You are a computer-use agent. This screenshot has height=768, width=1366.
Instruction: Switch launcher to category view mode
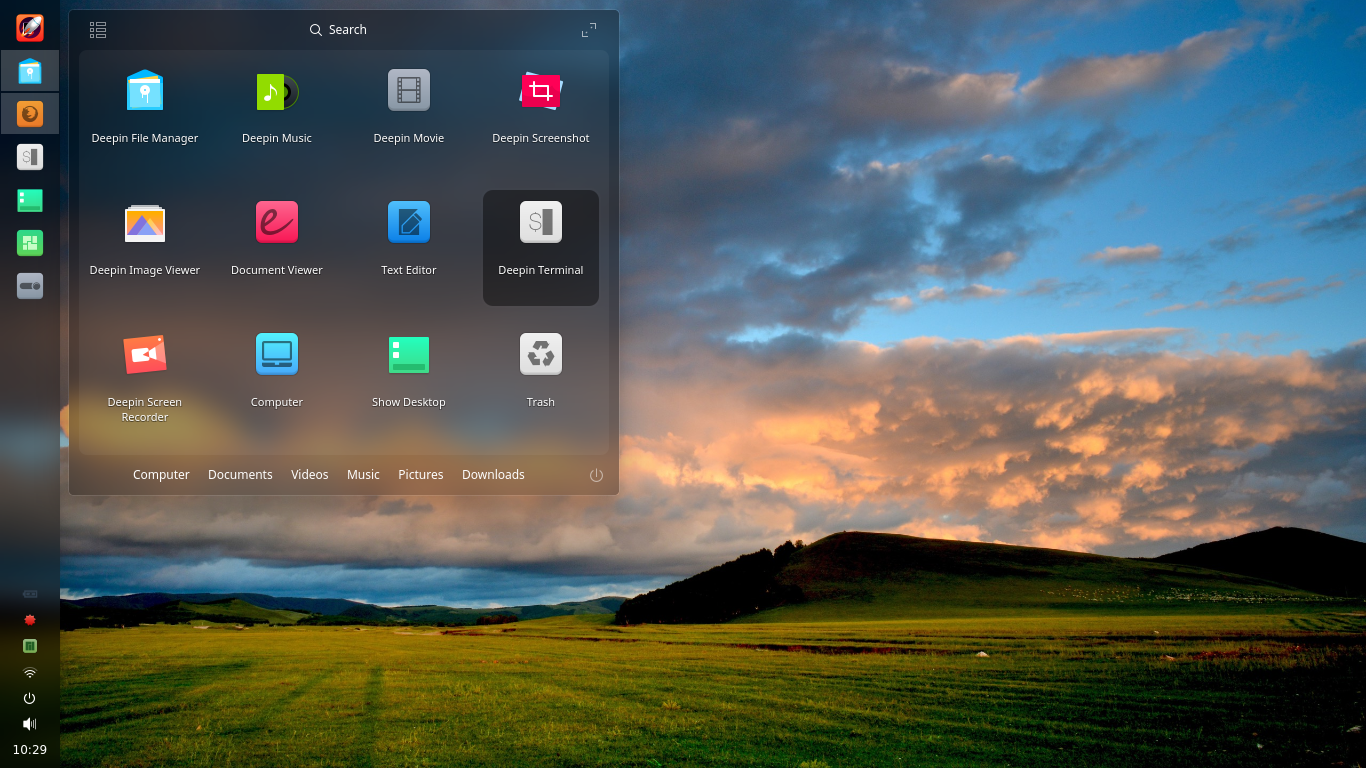tap(97, 29)
